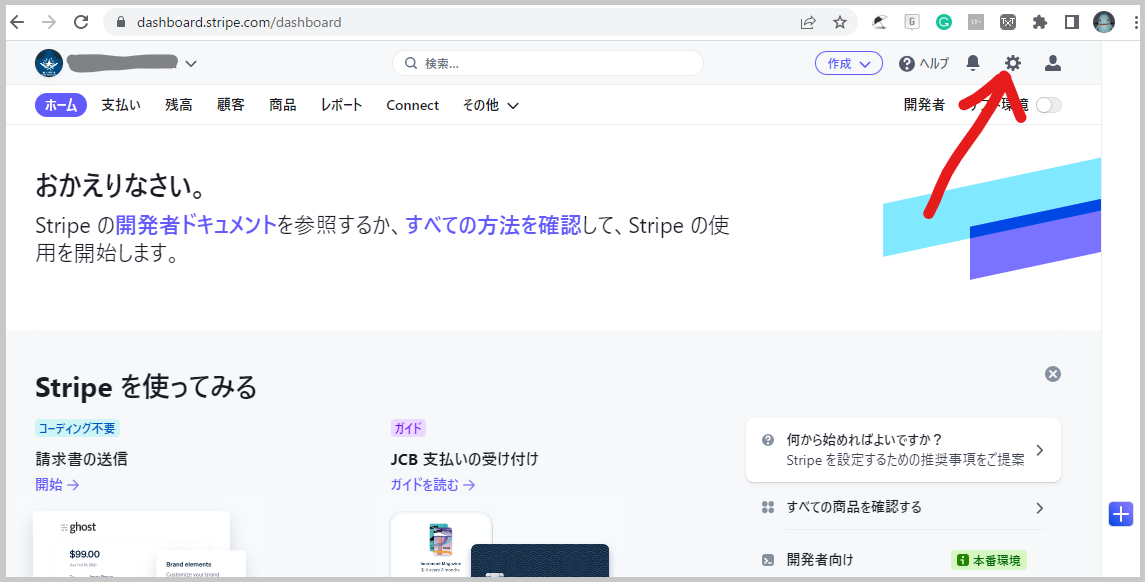Viewport: 1145px width, 582px height.
Task: Open the 開発者向け row
Action: 903,560
